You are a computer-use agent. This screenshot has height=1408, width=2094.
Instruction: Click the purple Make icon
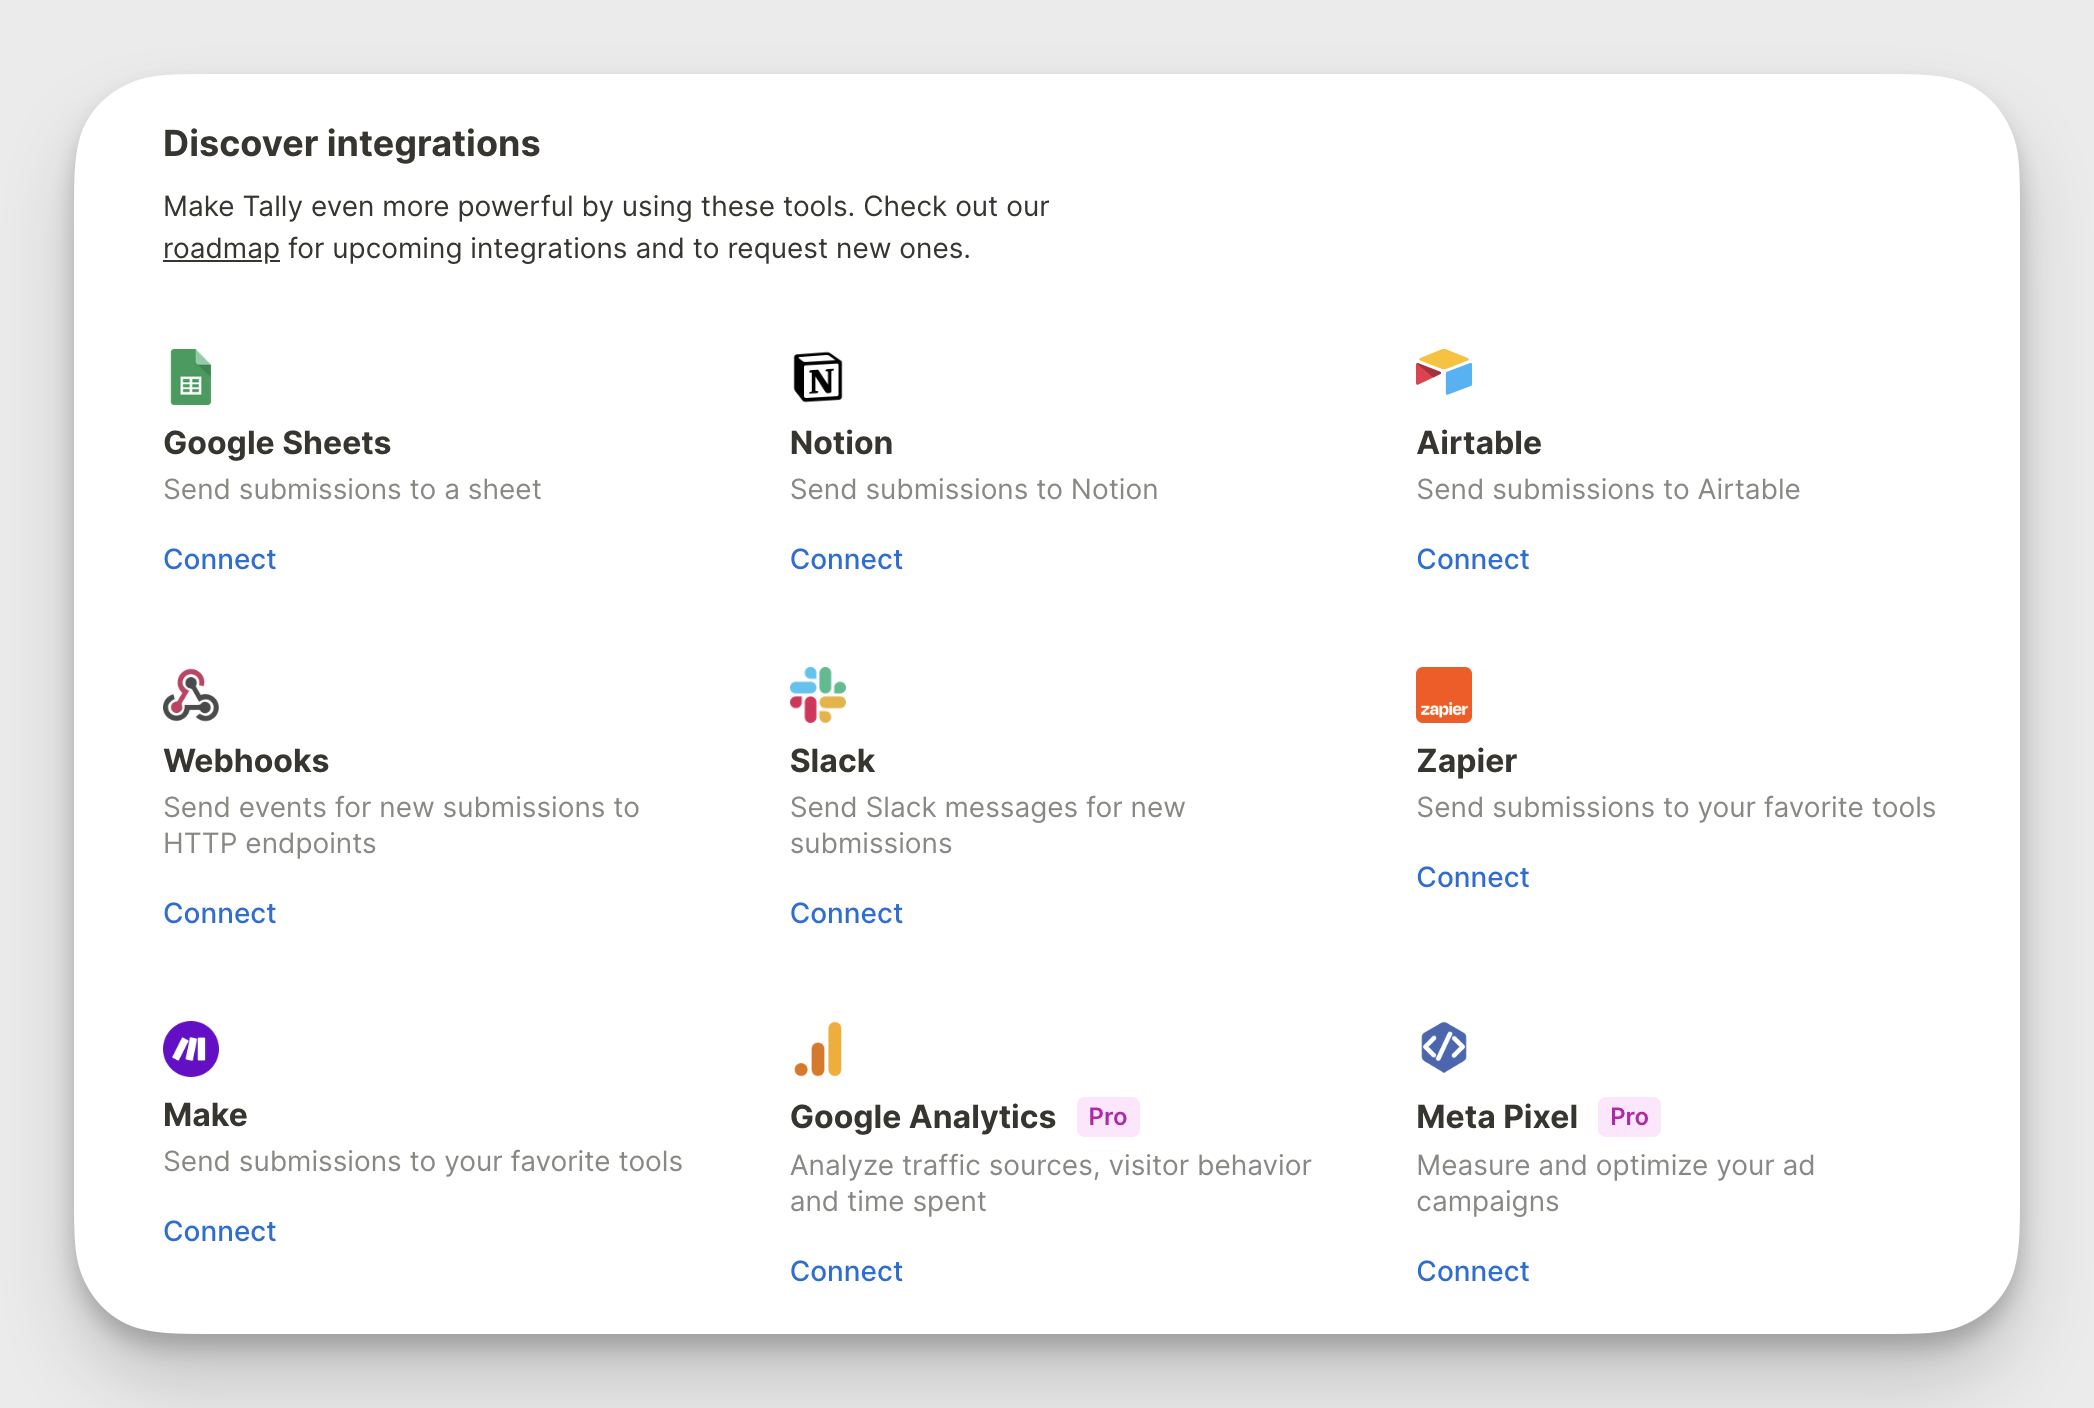191,1049
